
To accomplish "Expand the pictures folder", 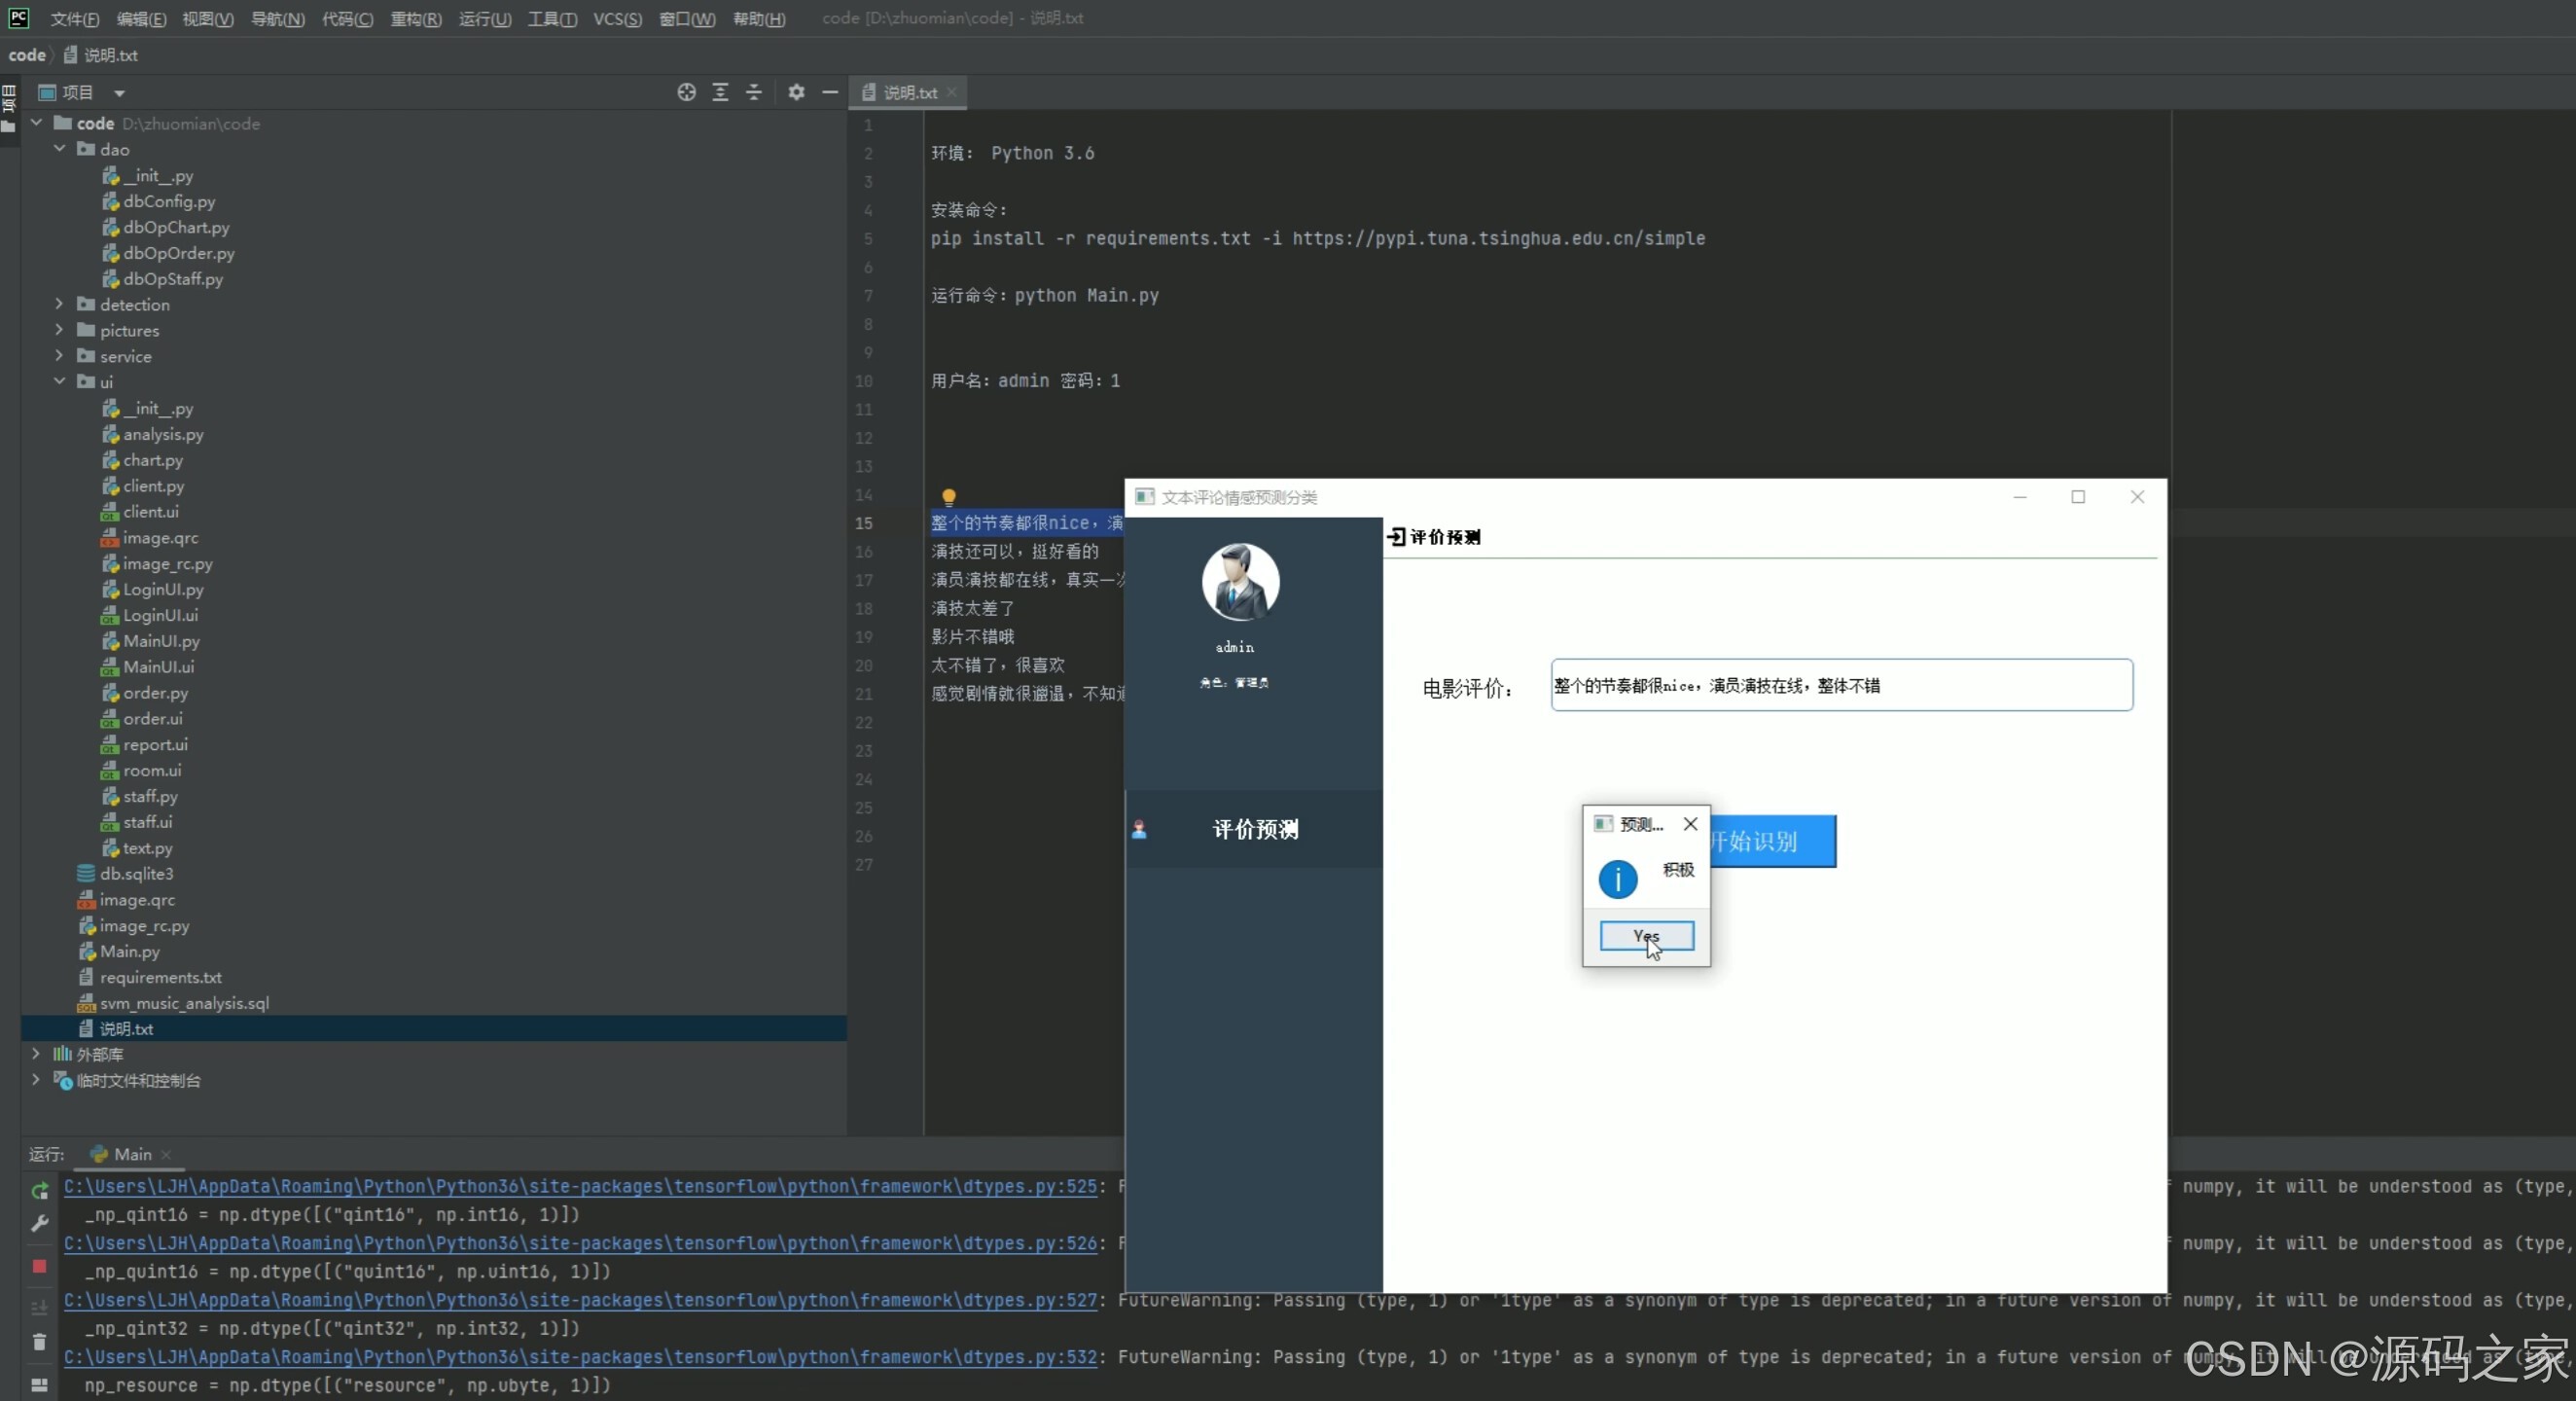I will pyautogui.click(x=60, y=330).
